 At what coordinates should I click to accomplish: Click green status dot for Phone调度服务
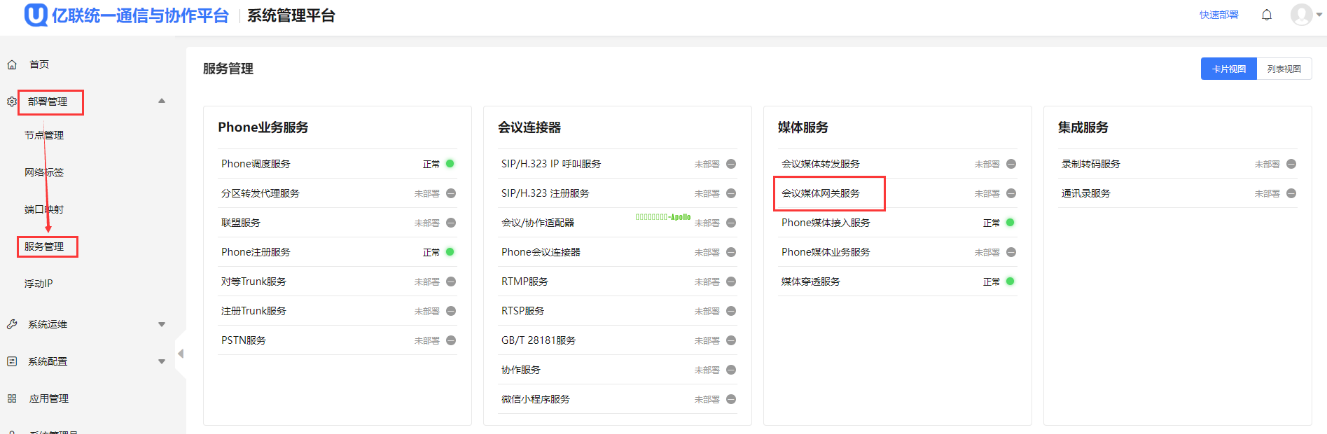coord(450,164)
